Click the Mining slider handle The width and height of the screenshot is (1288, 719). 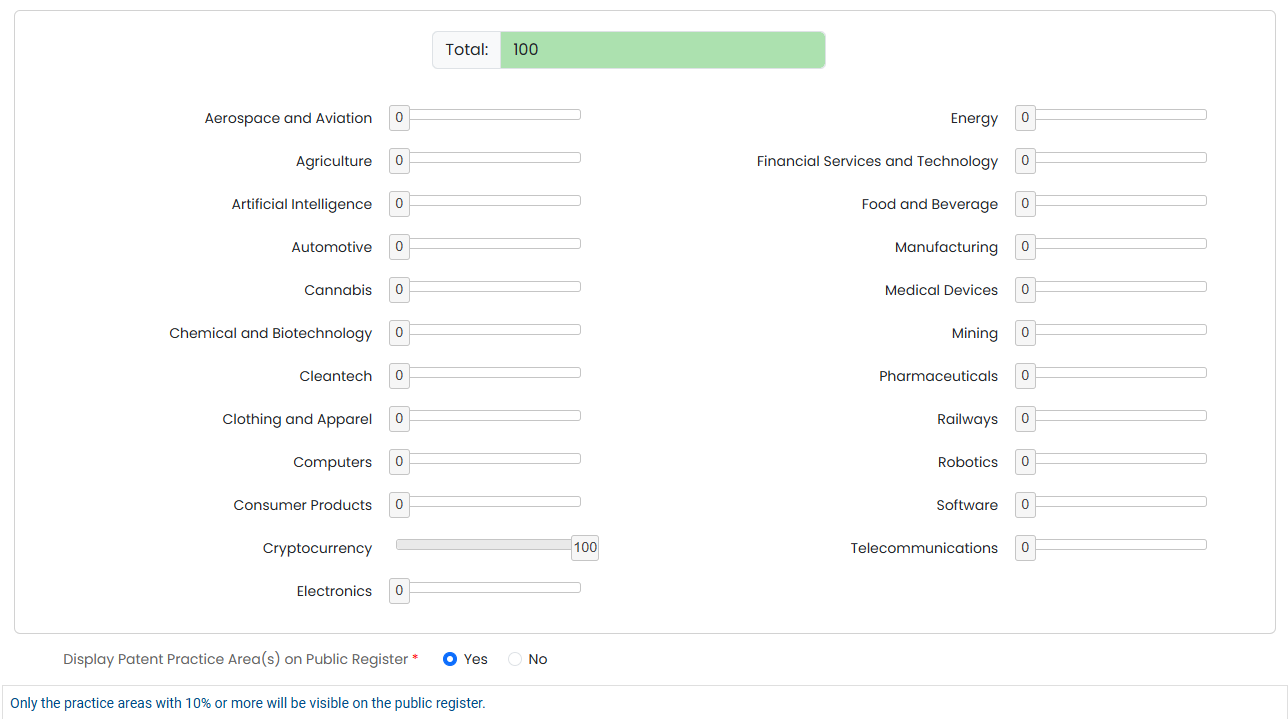tap(1025, 333)
